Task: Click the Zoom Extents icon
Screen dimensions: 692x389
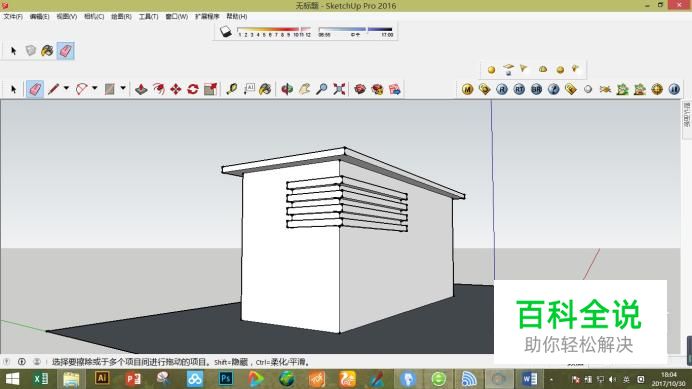Action: tap(339, 89)
